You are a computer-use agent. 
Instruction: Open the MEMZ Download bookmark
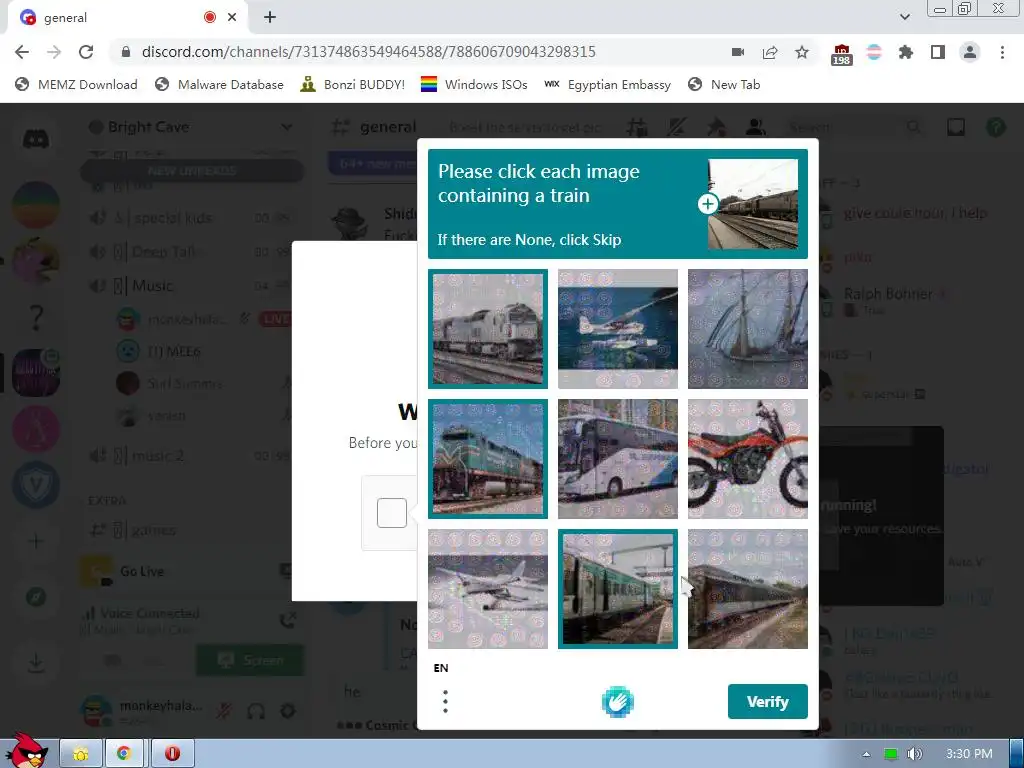point(76,84)
